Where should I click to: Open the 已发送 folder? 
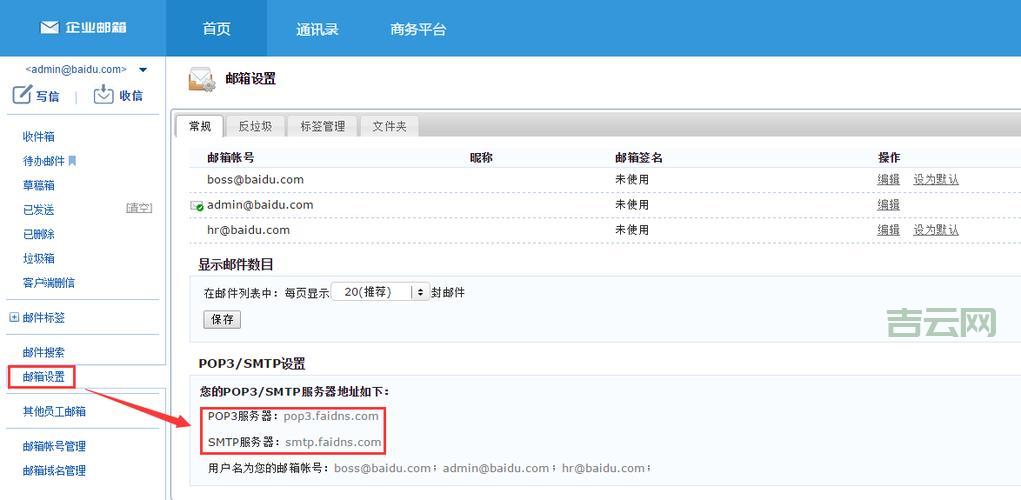[38, 210]
